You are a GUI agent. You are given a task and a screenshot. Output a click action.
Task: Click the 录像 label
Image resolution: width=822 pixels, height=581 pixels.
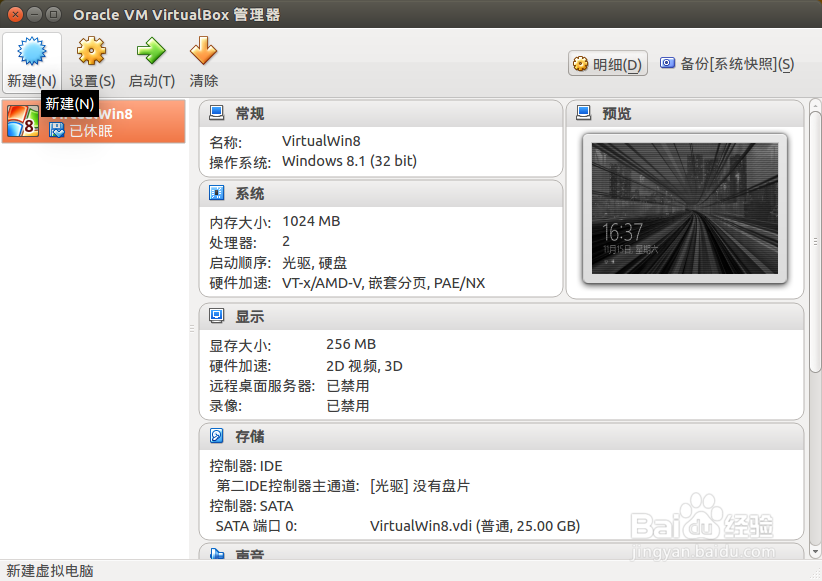[225, 406]
